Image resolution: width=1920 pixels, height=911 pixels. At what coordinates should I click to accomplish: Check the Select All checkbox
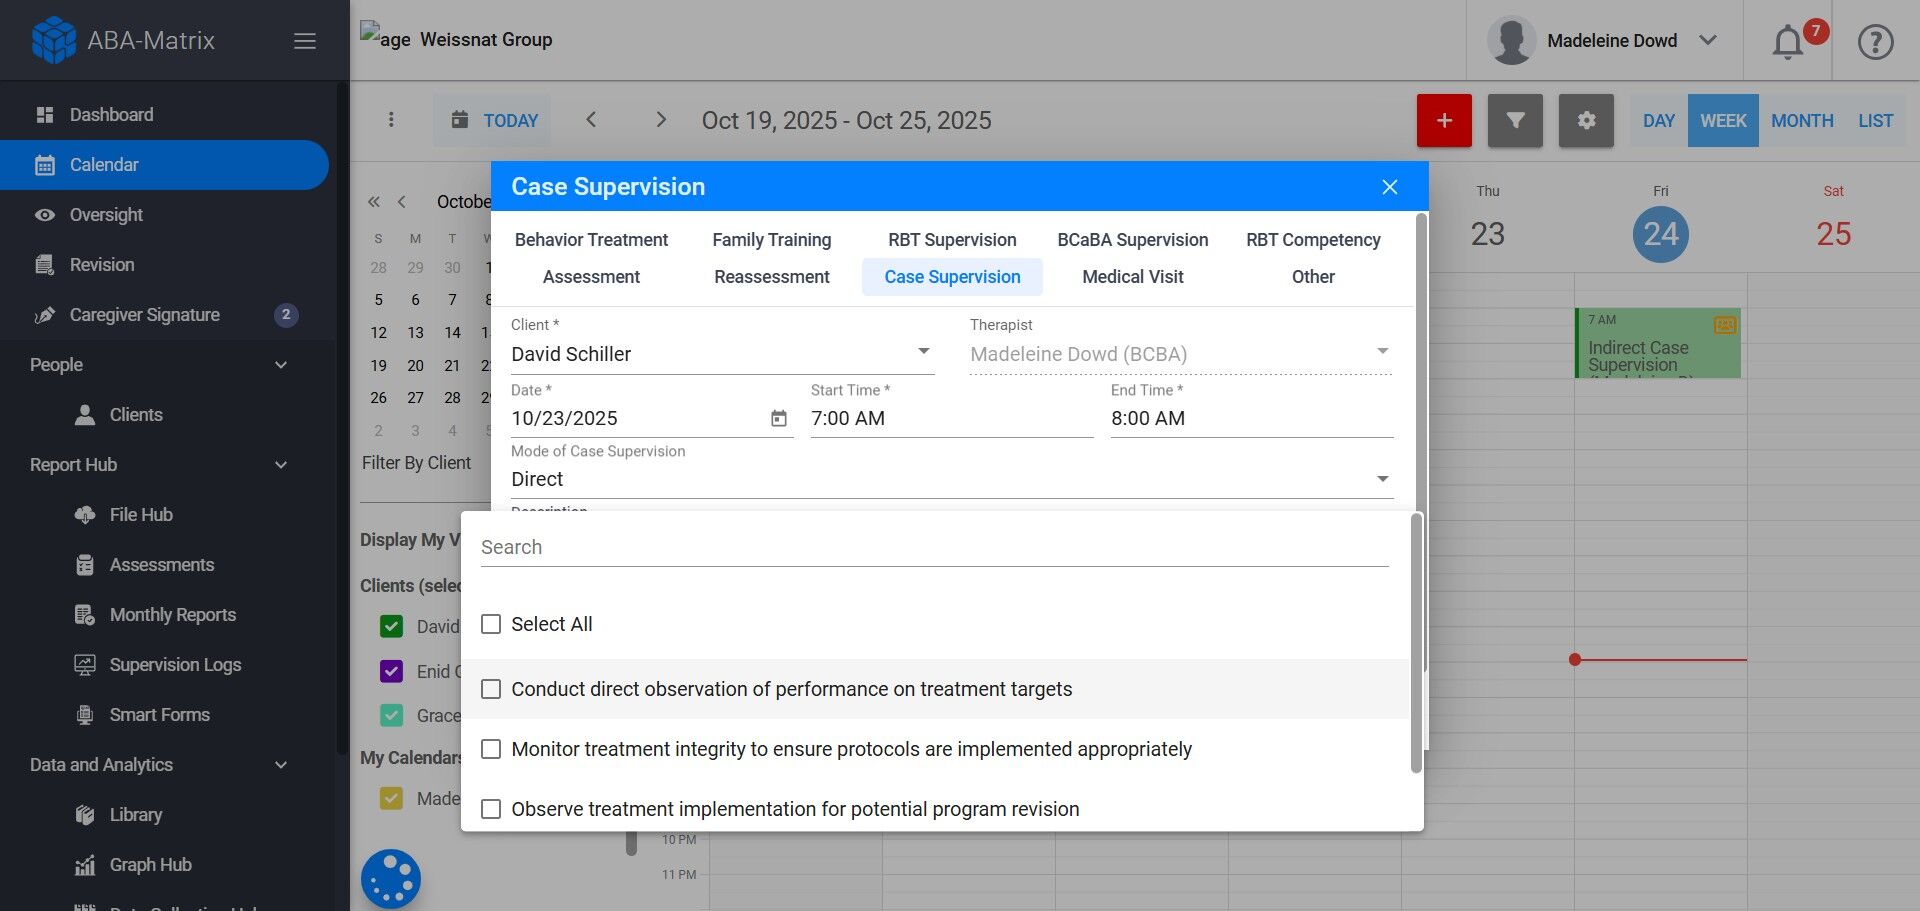pyautogui.click(x=491, y=624)
